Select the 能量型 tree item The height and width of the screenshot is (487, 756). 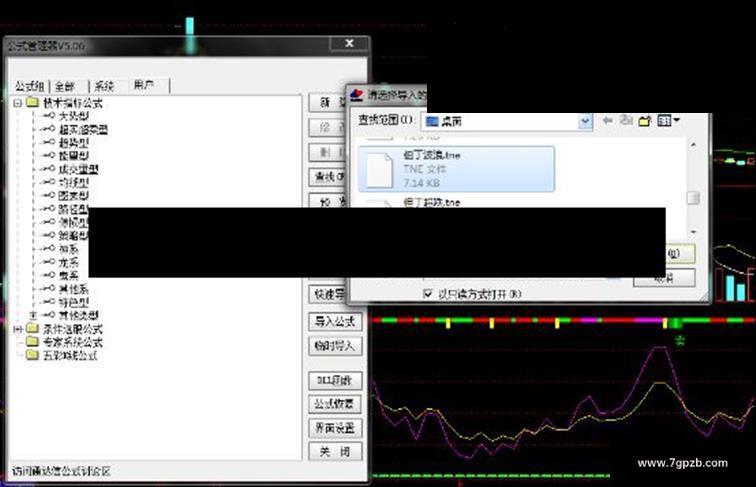(x=74, y=156)
